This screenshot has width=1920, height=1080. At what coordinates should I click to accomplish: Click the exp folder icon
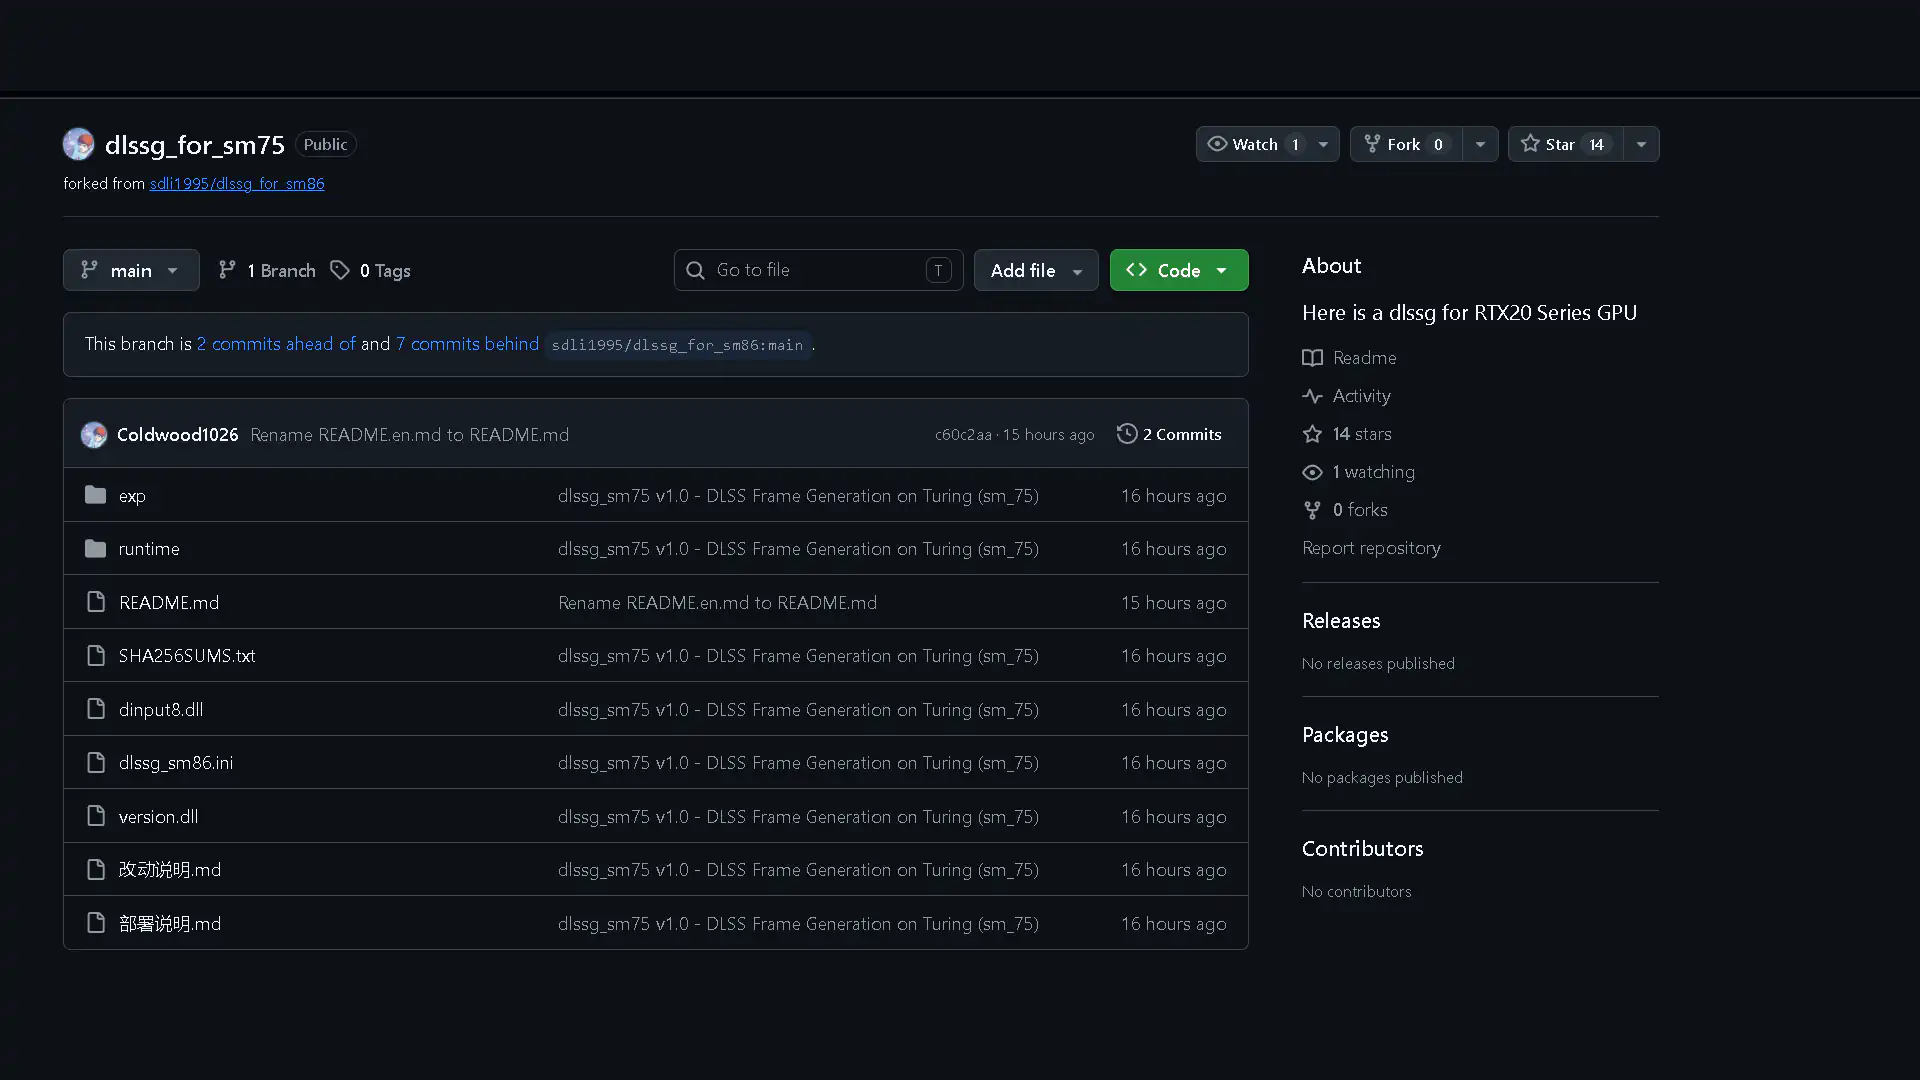[95, 495]
